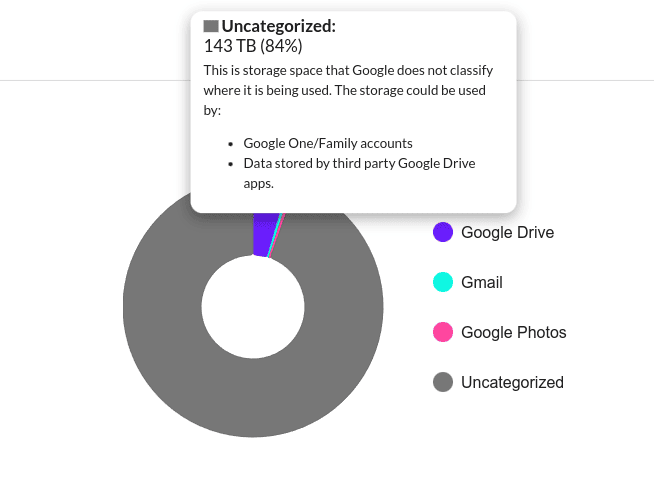Click the 143 TB (84%) value text
The height and width of the screenshot is (490, 654).
click(253, 46)
